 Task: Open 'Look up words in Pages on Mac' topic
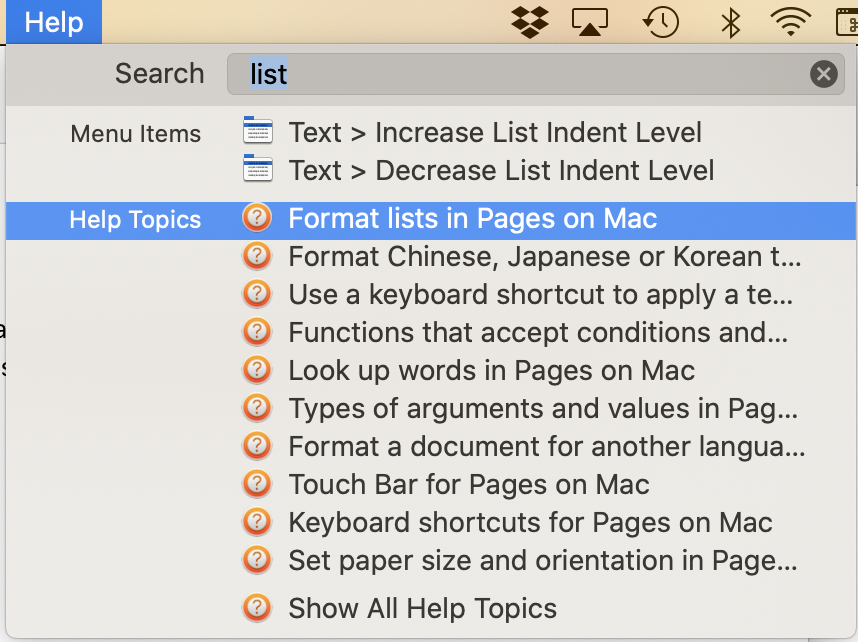click(431, 371)
